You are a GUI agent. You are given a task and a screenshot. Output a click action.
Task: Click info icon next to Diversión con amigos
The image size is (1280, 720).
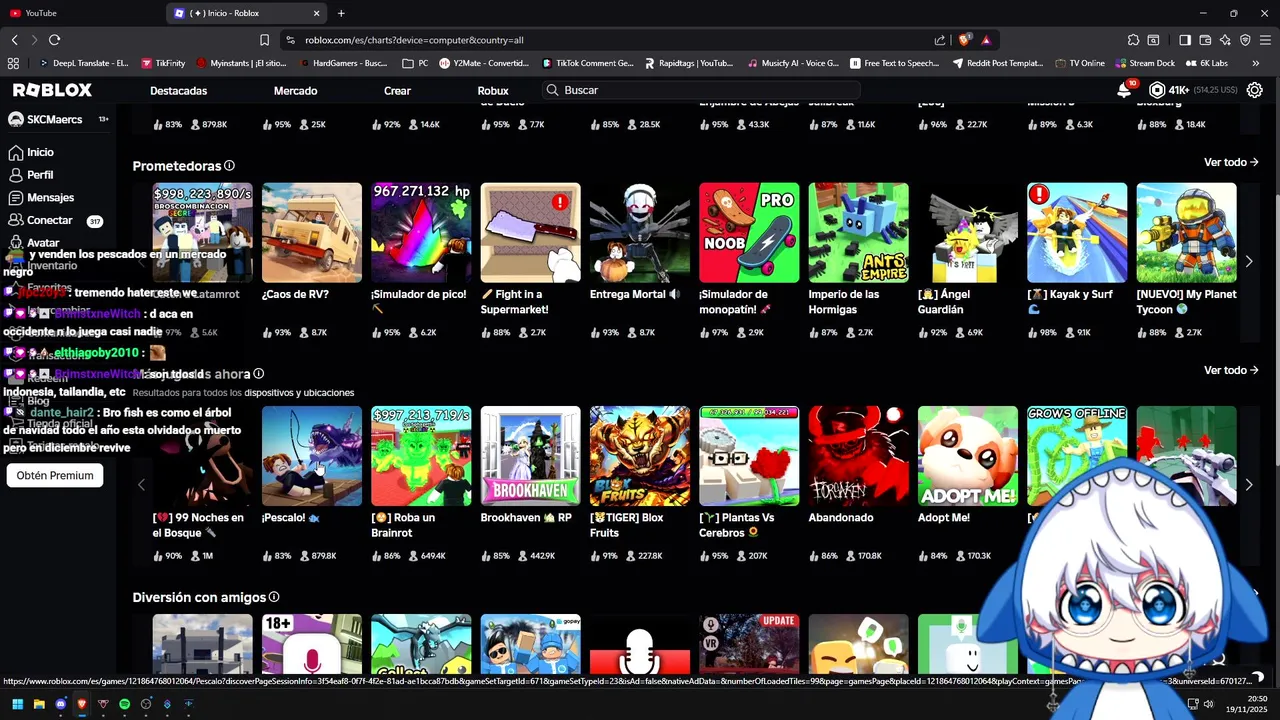[274, 597]
